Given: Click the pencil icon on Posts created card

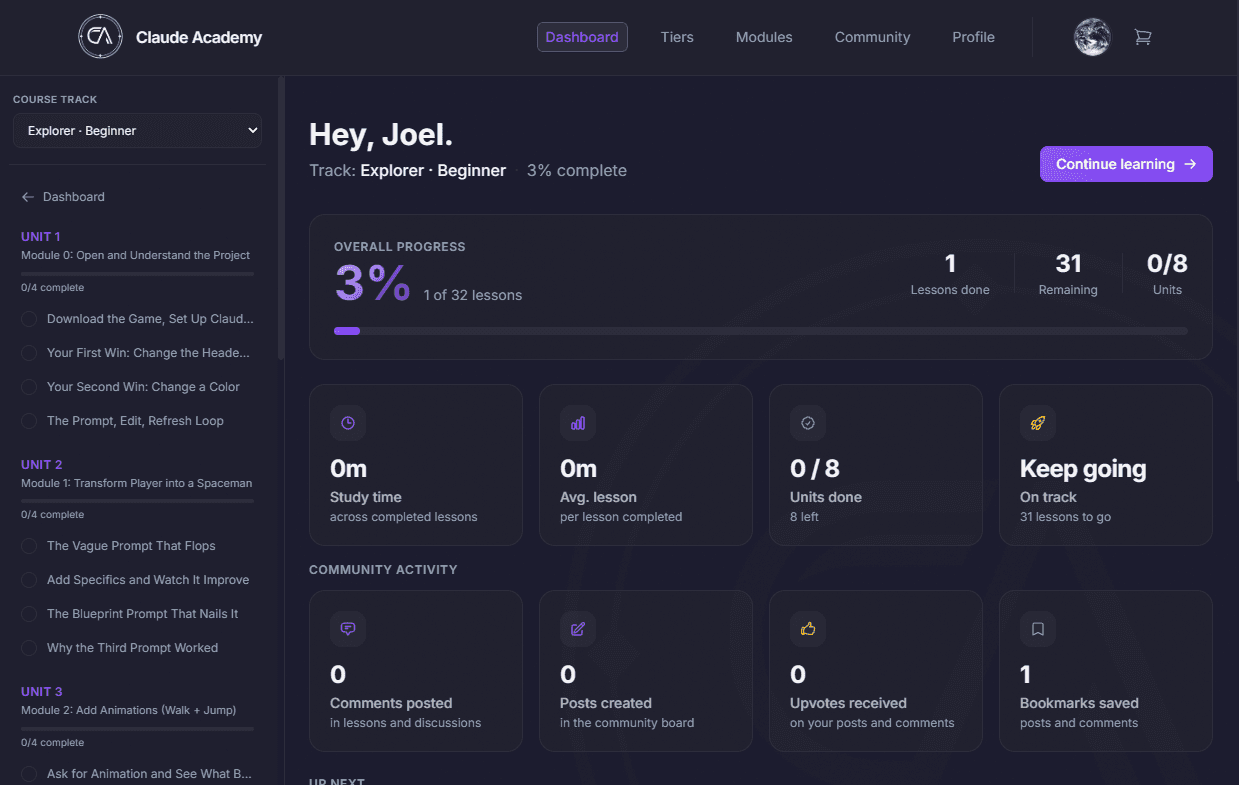Looking at the screenshot, I should (x=578, y=629).
